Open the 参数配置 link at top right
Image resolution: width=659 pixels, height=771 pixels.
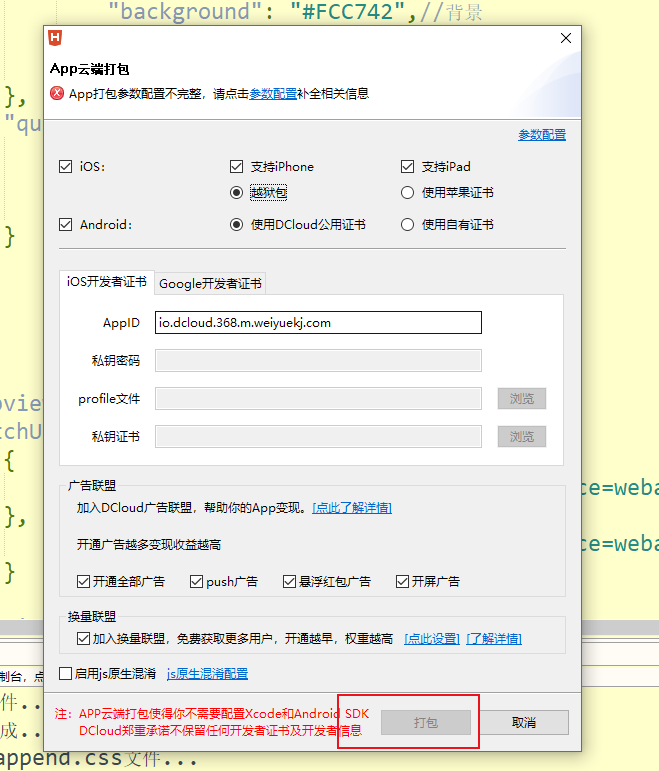pos(541,135)
